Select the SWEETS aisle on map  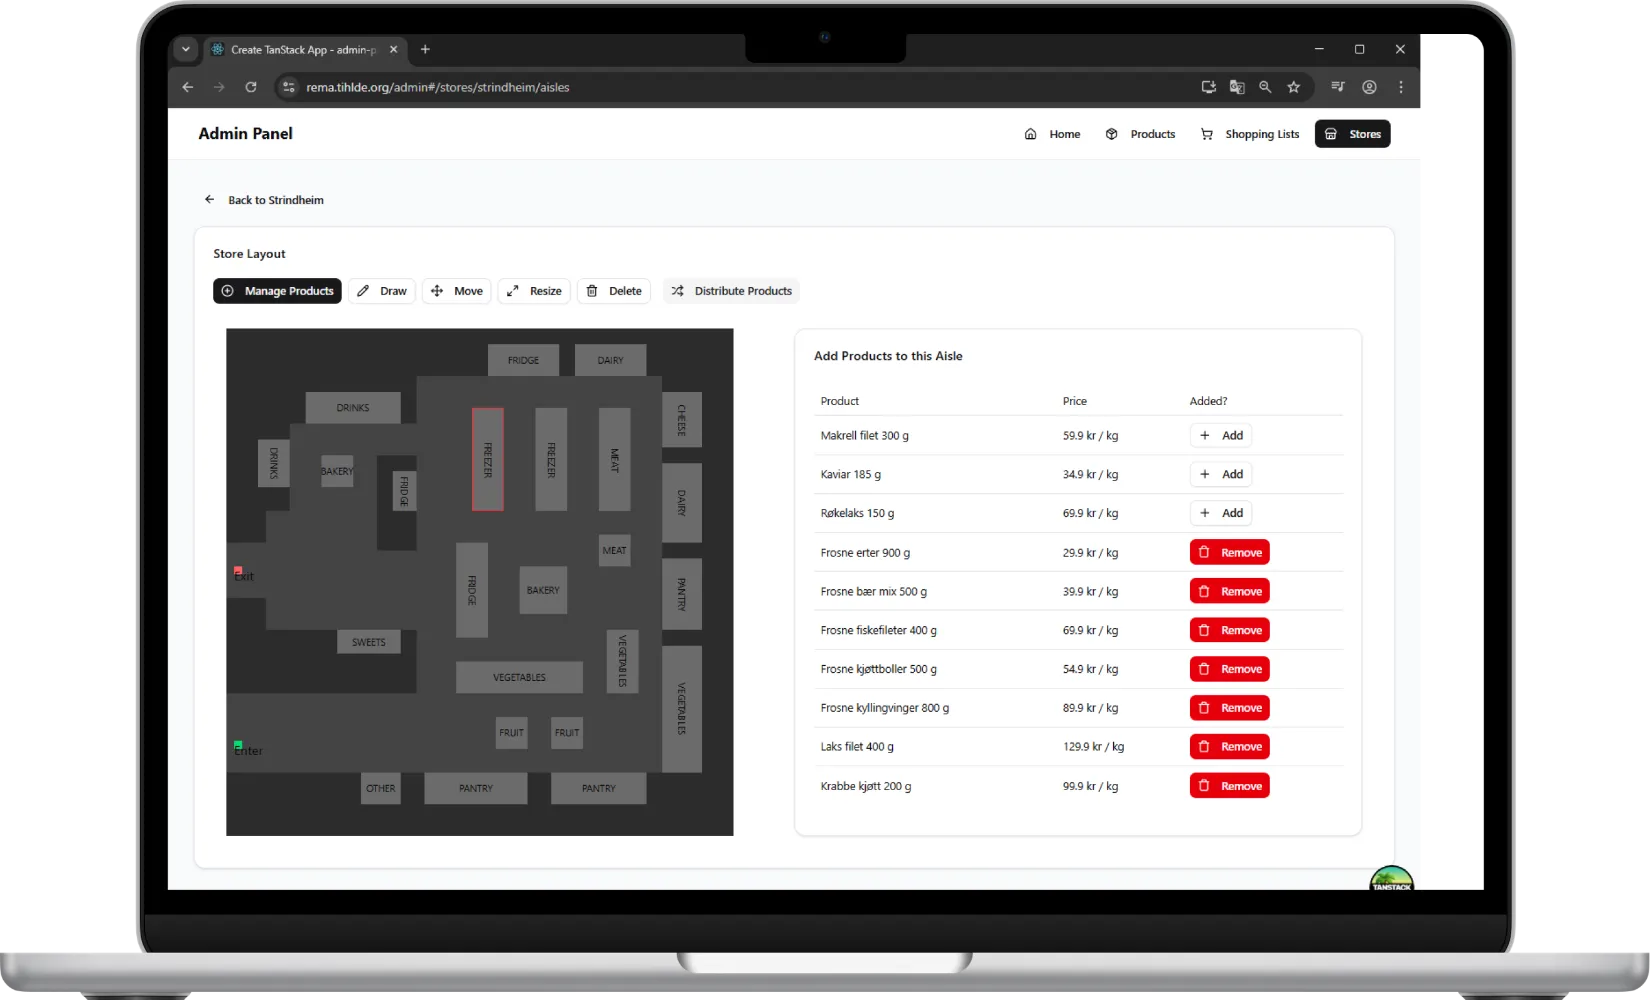click(x=368, y=642)
